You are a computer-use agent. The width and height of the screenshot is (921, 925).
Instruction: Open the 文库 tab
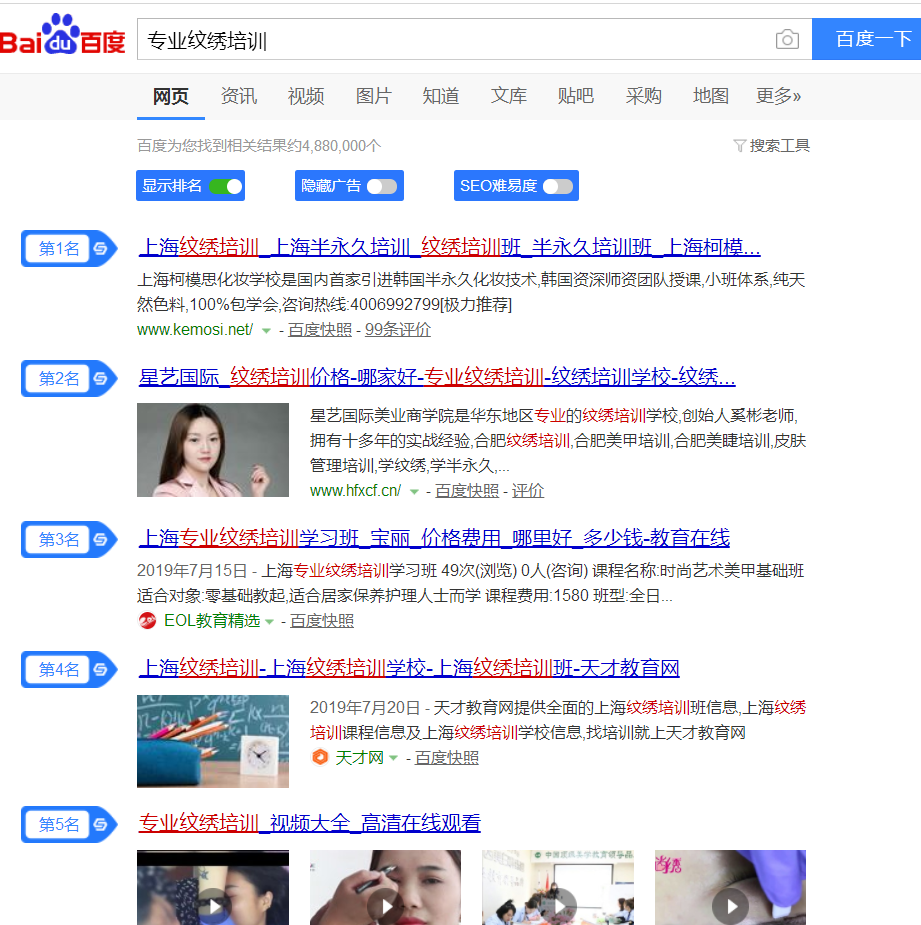tap(509, 96)
